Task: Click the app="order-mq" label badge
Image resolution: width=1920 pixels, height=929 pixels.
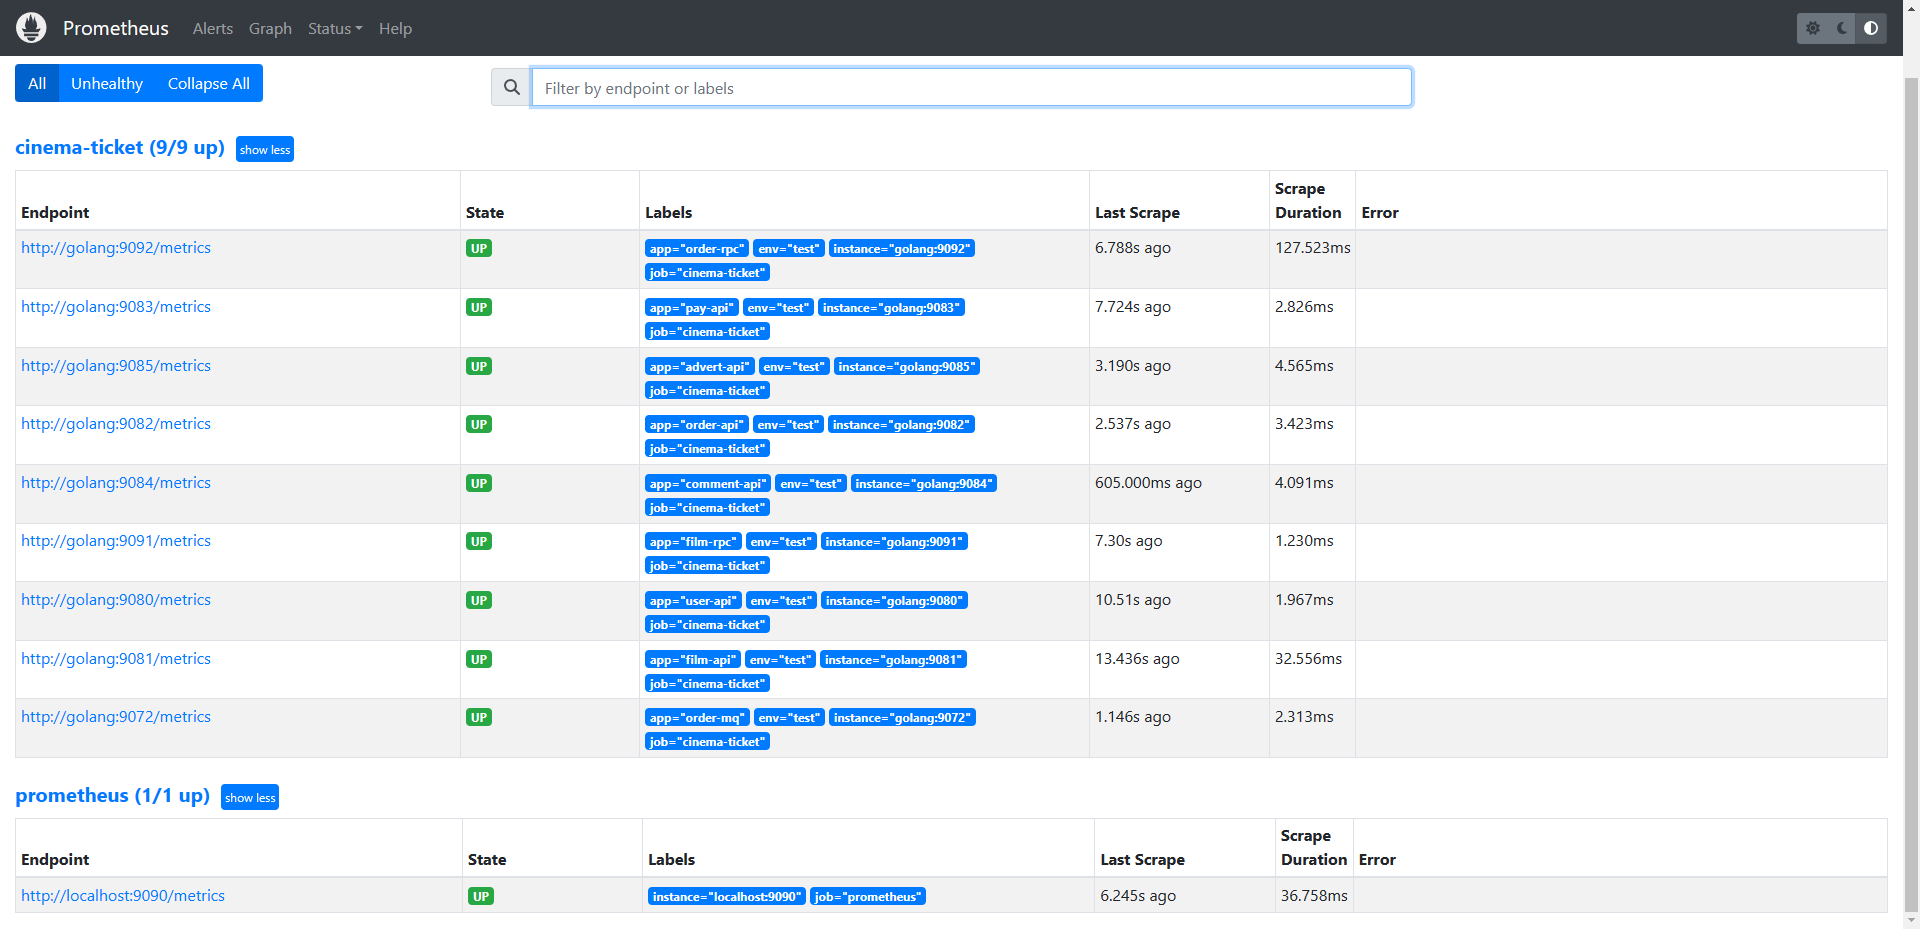Action: pos(697,718)
